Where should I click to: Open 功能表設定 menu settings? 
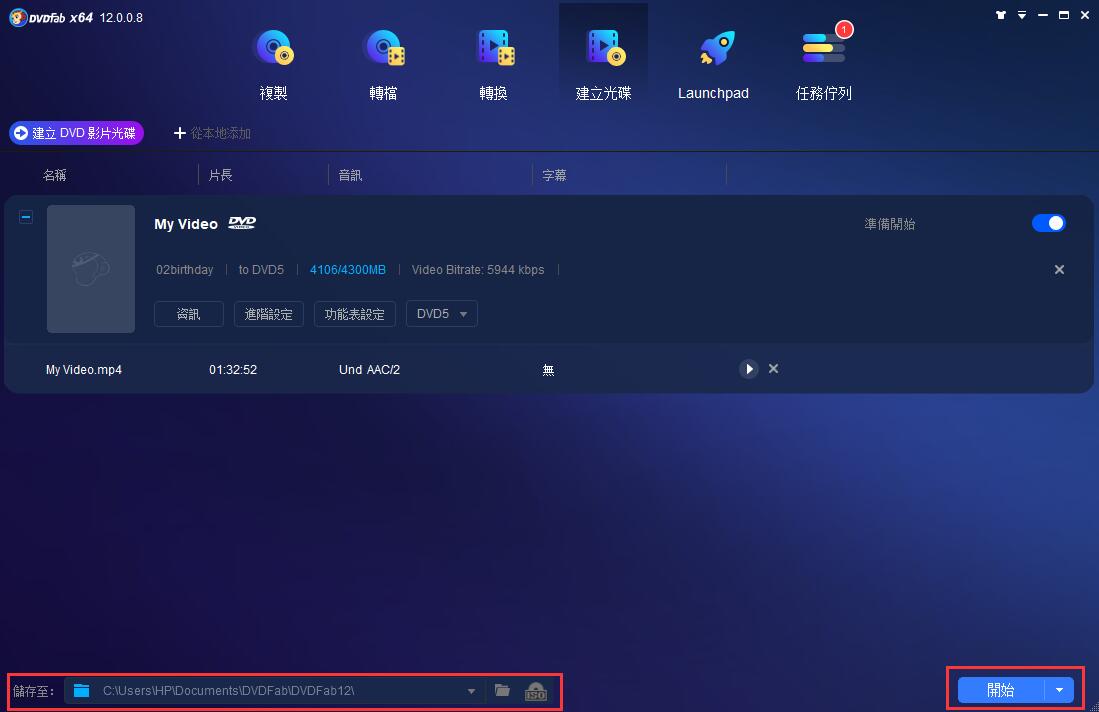click(355, 314)
